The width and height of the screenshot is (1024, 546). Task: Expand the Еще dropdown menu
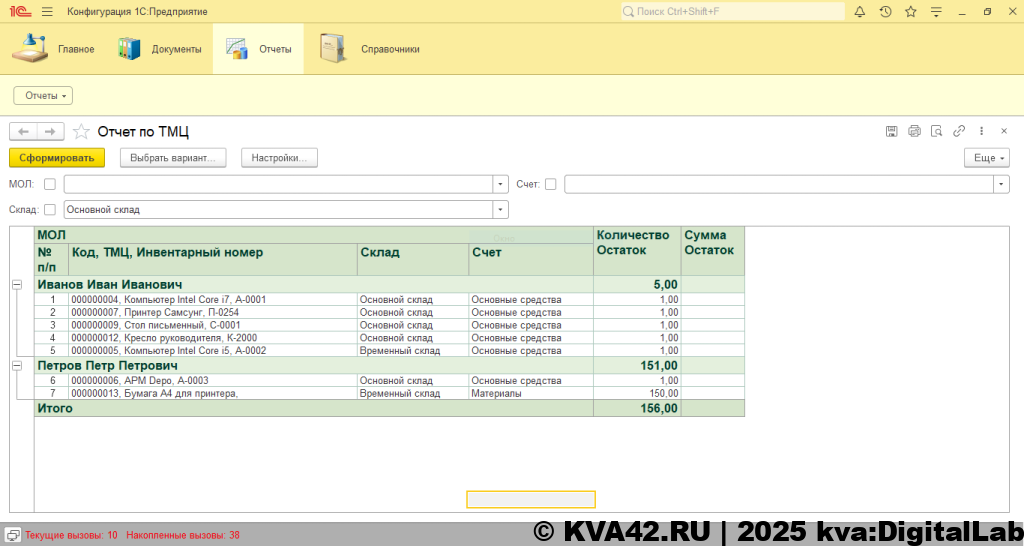(x=986, y=158)
